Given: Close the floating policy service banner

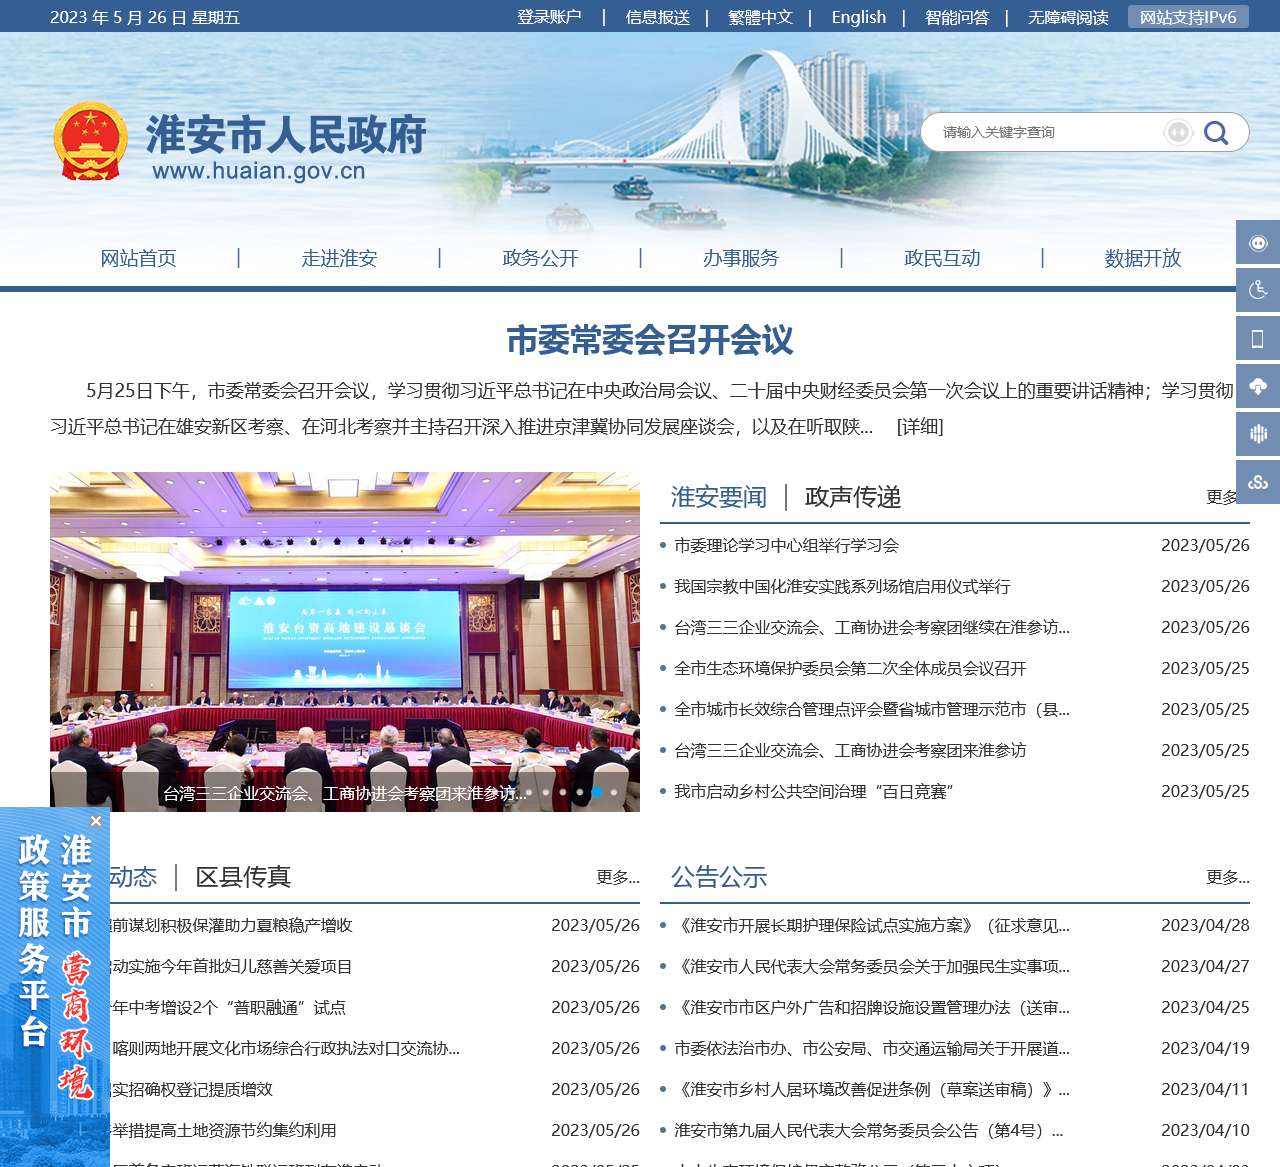Looking at the screenshot, I should point(96,821).
